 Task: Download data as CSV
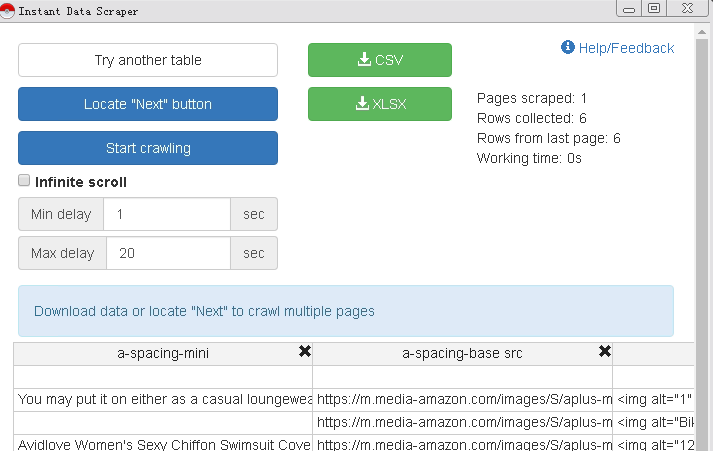point(380,60)
